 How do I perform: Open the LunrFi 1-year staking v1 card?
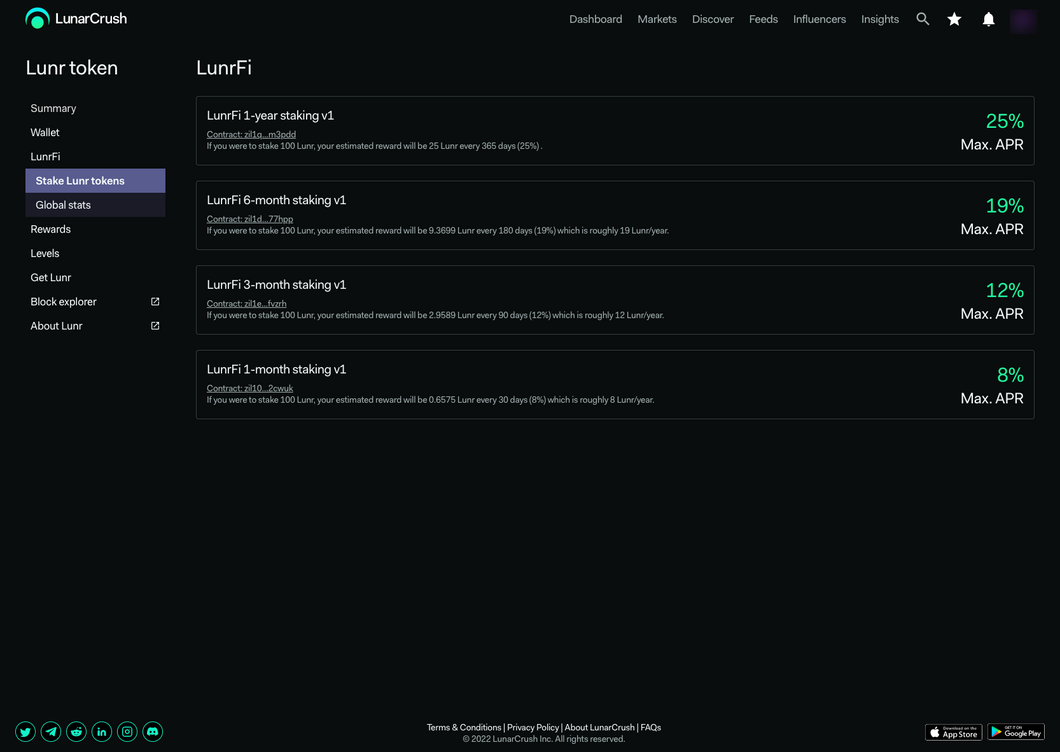coord(615,131)
